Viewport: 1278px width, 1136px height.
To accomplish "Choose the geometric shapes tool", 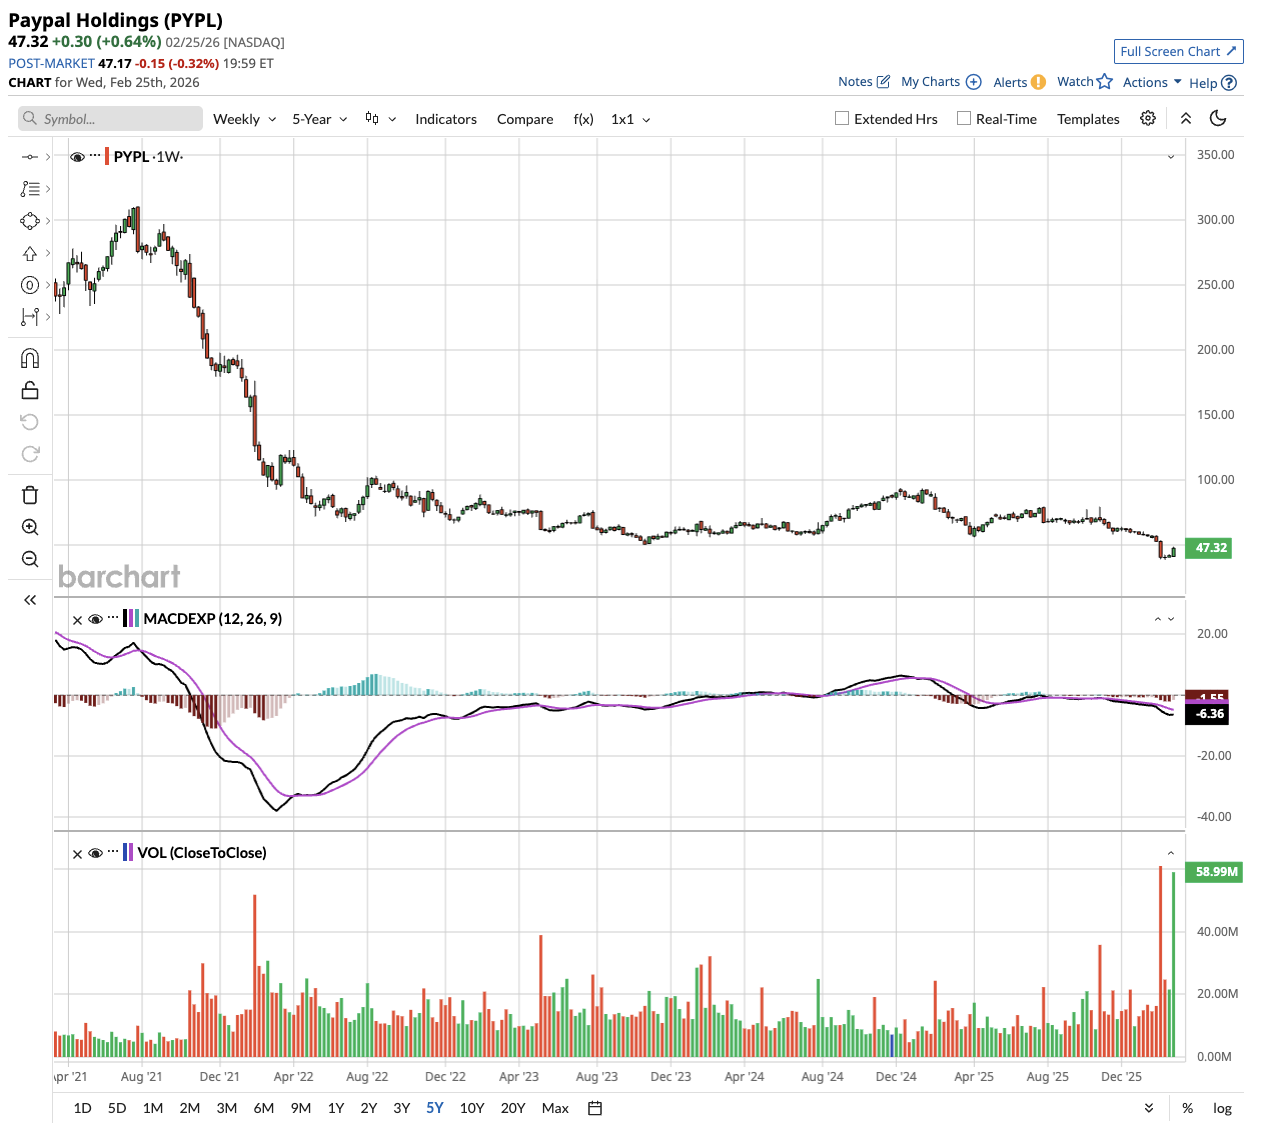I will pyautogui.click(x=30, y=221).
